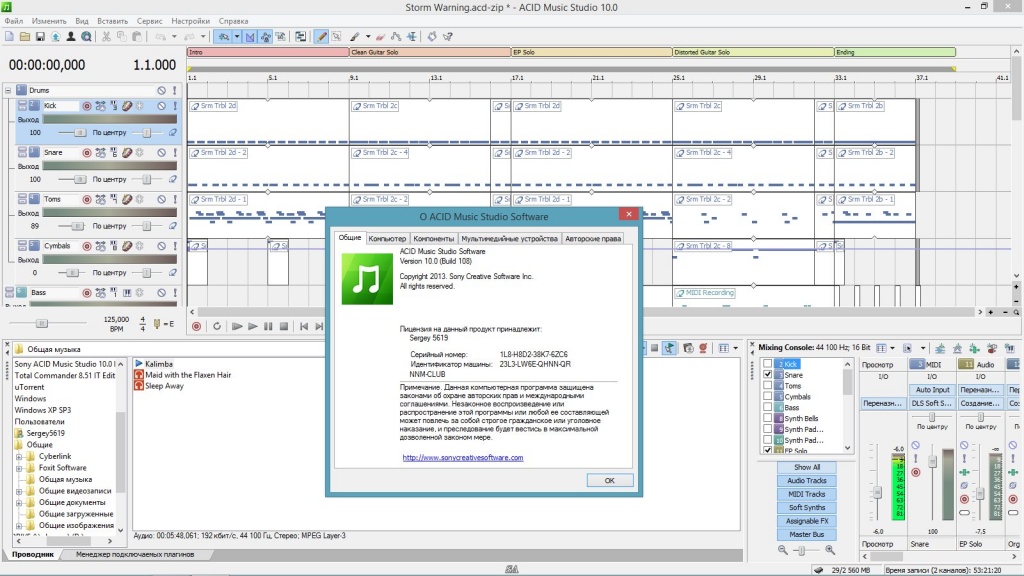
Task: Expand Общие изображения tree node
Action: [x=19, y=525]
